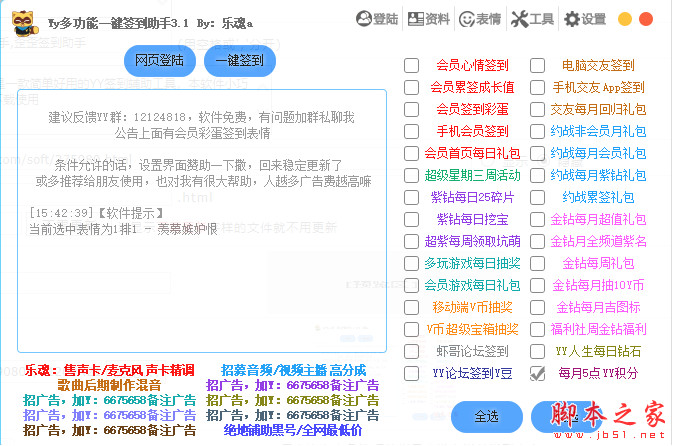Click the raccoon app logo icon
Viewport: 677px width, 446px height.
25,23
